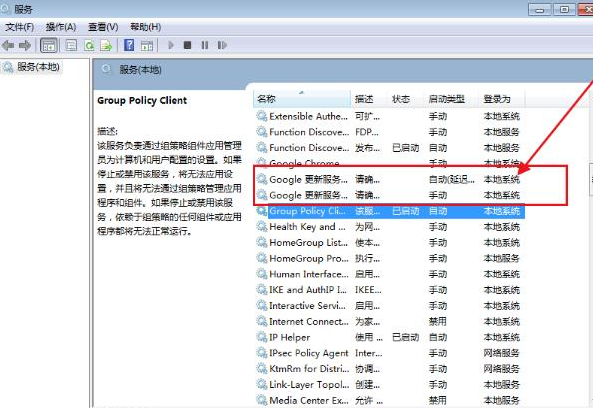
Task: Click the blue Help toolbar icon
Action: pos(129,45)
